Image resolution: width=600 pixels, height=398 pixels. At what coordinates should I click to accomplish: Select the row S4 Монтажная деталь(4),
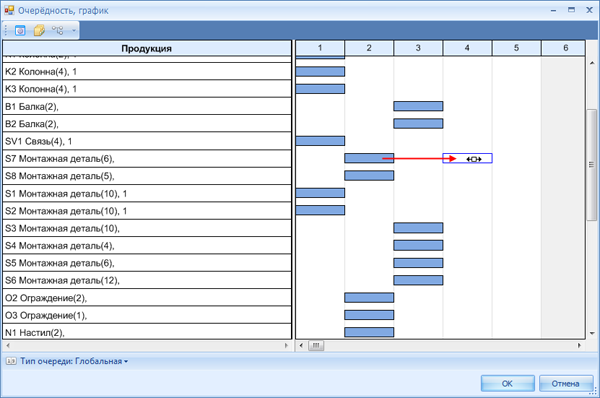[x=147, y=245]
